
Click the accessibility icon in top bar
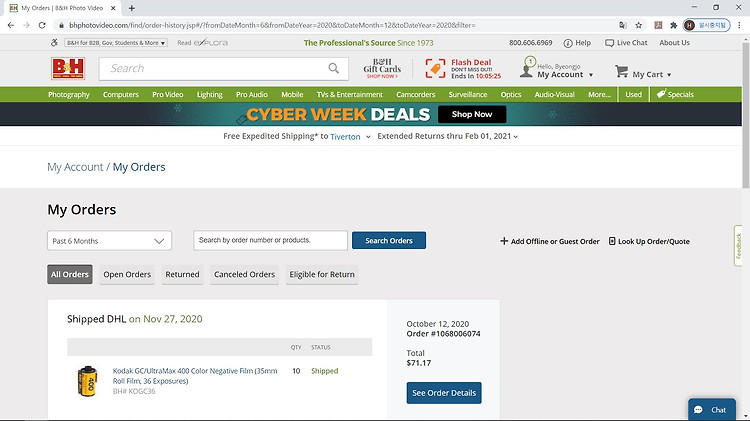(54, 43)
